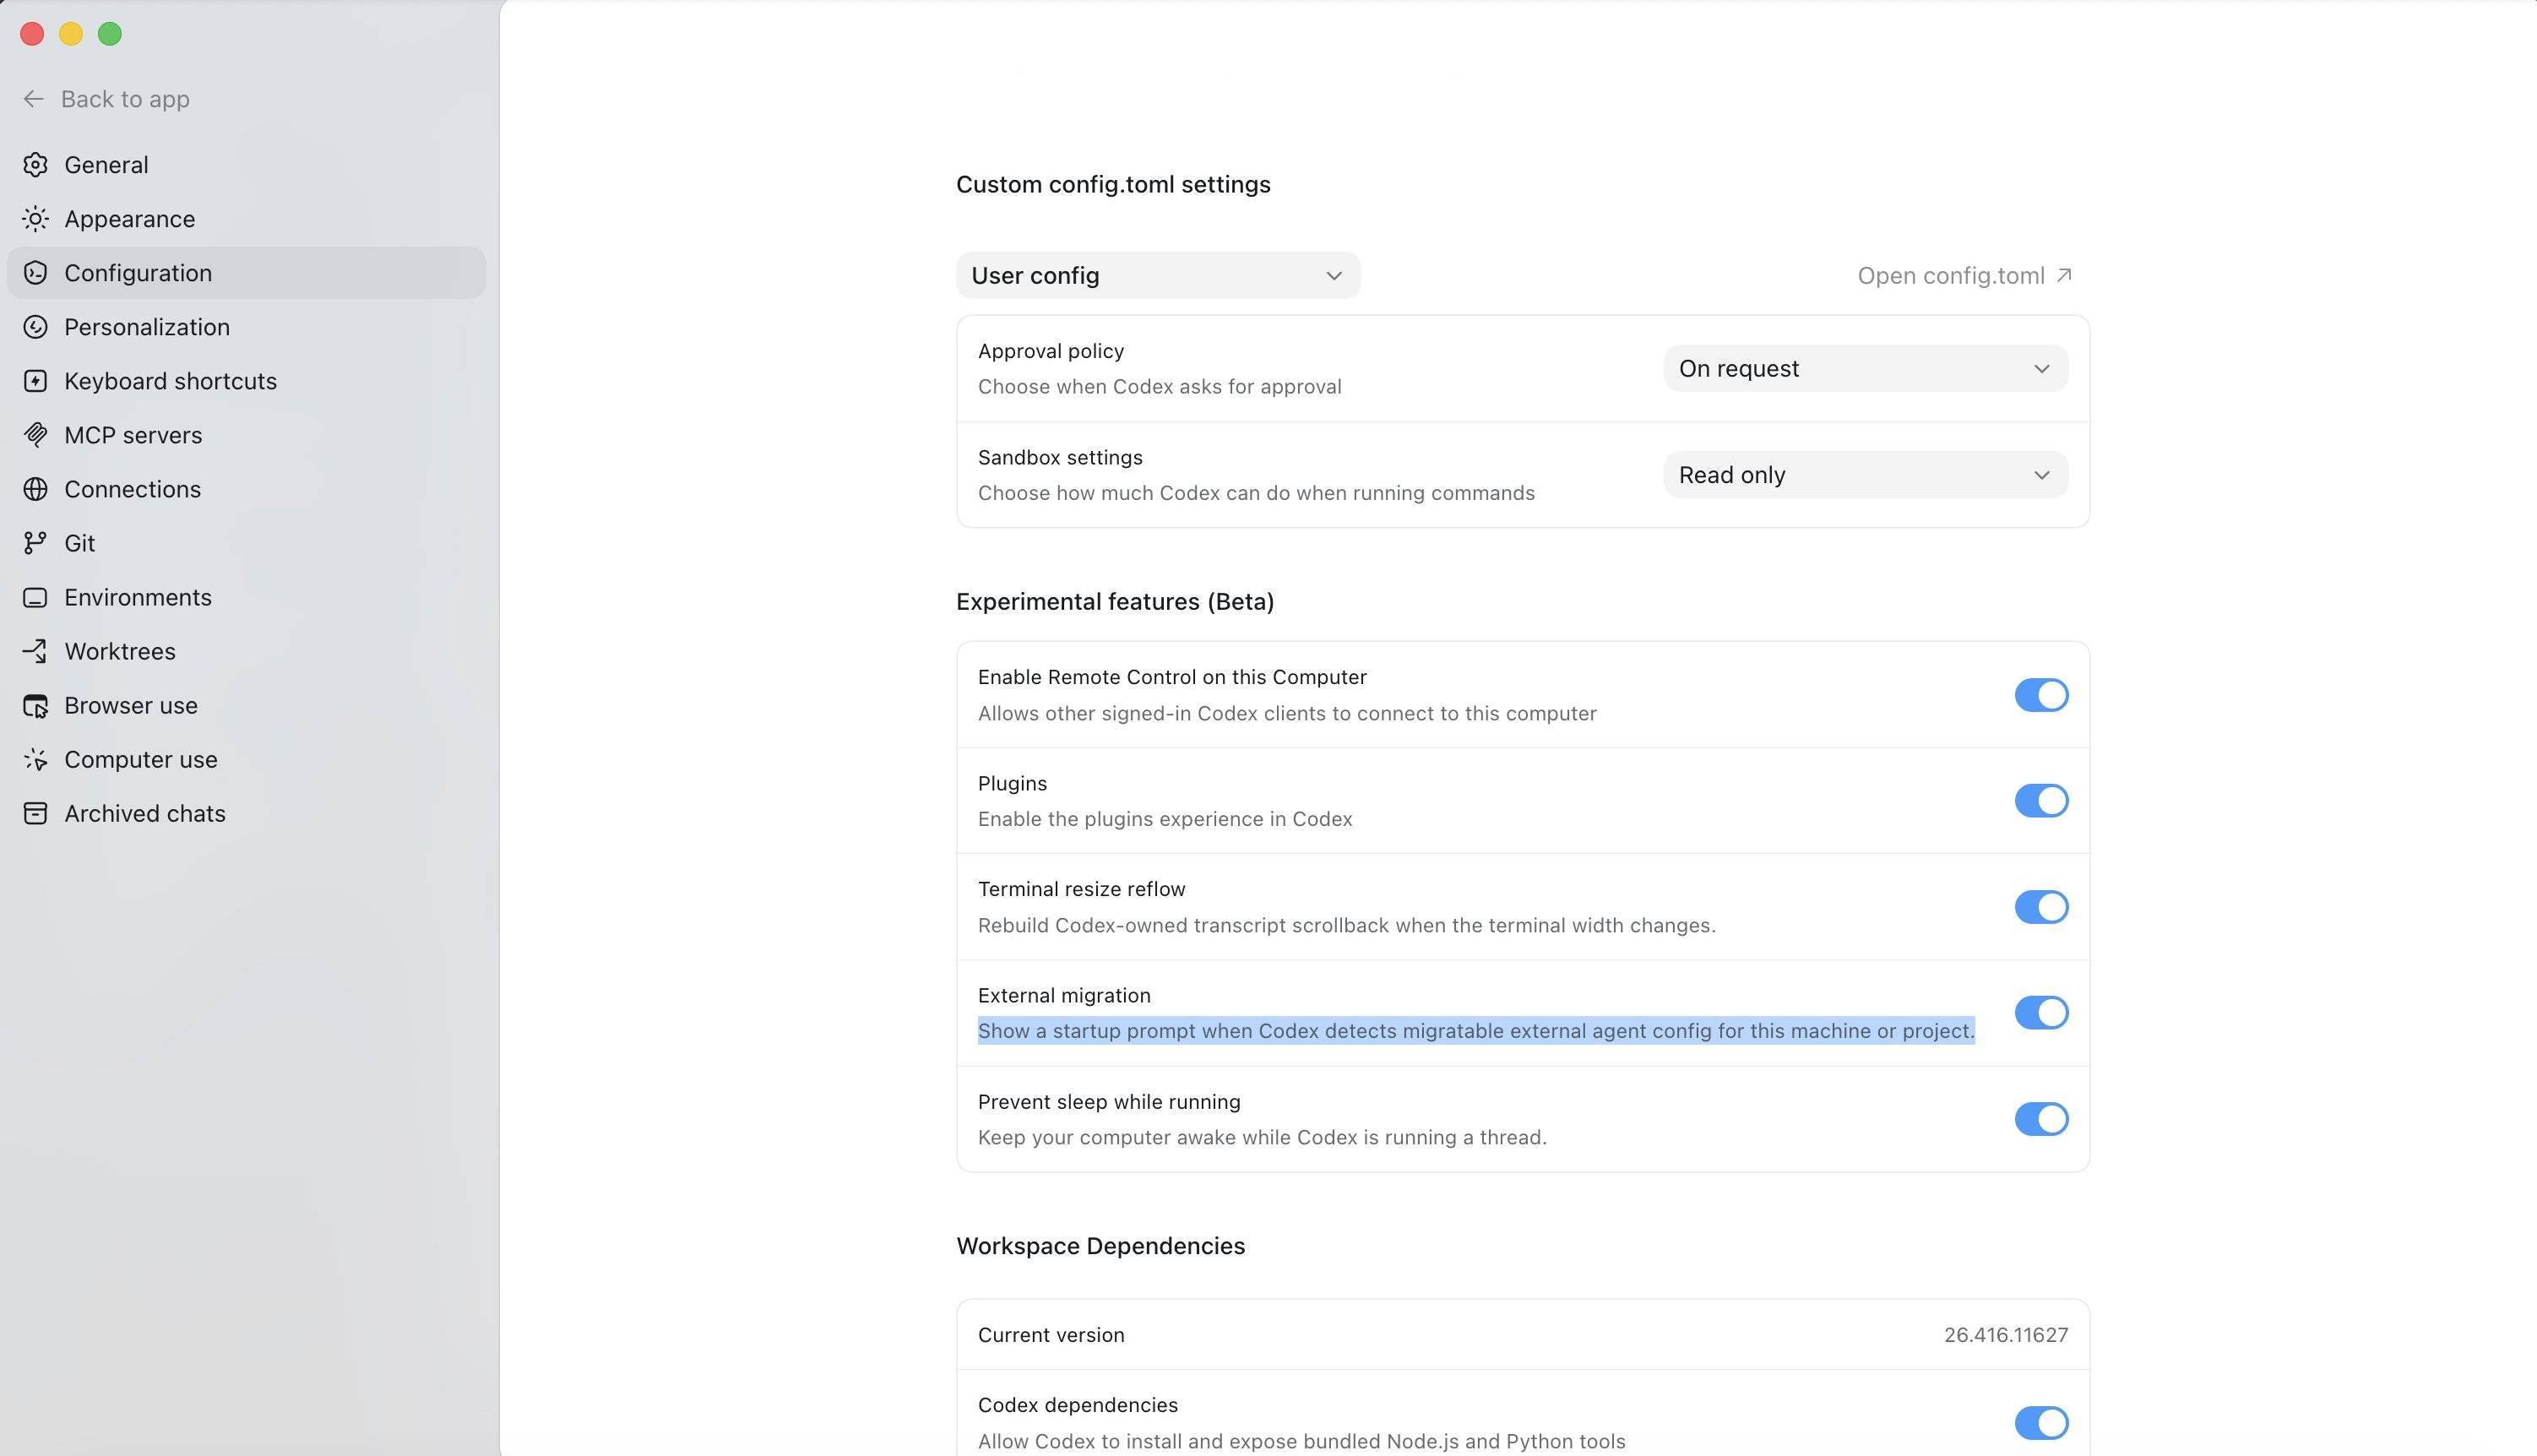Click the Current version label
This screenshot has height=1456, width=2537.
tap(1051, 1335)
